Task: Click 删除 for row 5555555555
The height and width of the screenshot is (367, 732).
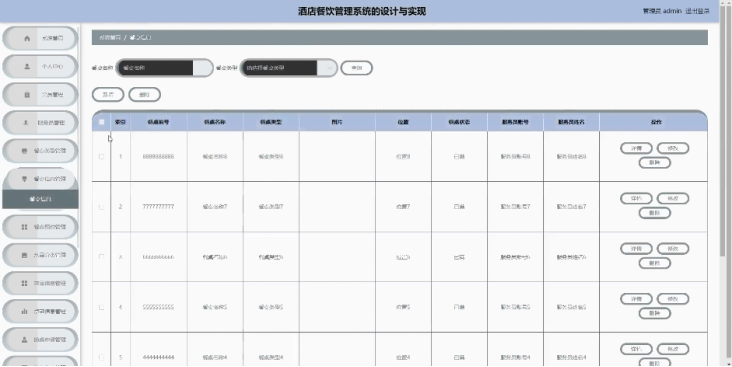Action: pyautogui.click(x=655, y=313)
